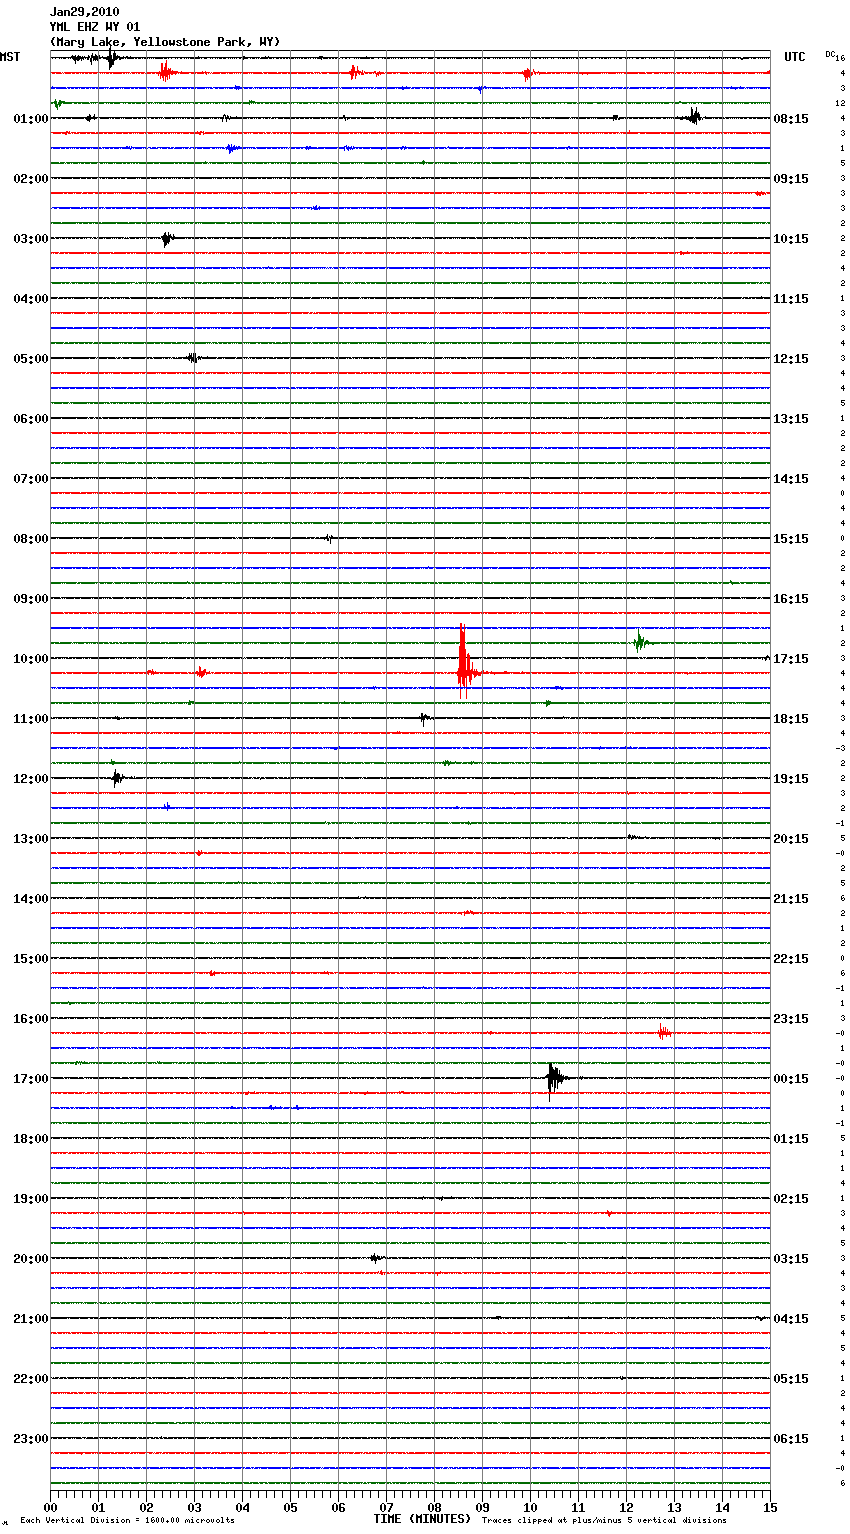This screenshot has height=1534, width=850.
Task: Select the 09:00 MST time label
Action: tap(31, 599)
